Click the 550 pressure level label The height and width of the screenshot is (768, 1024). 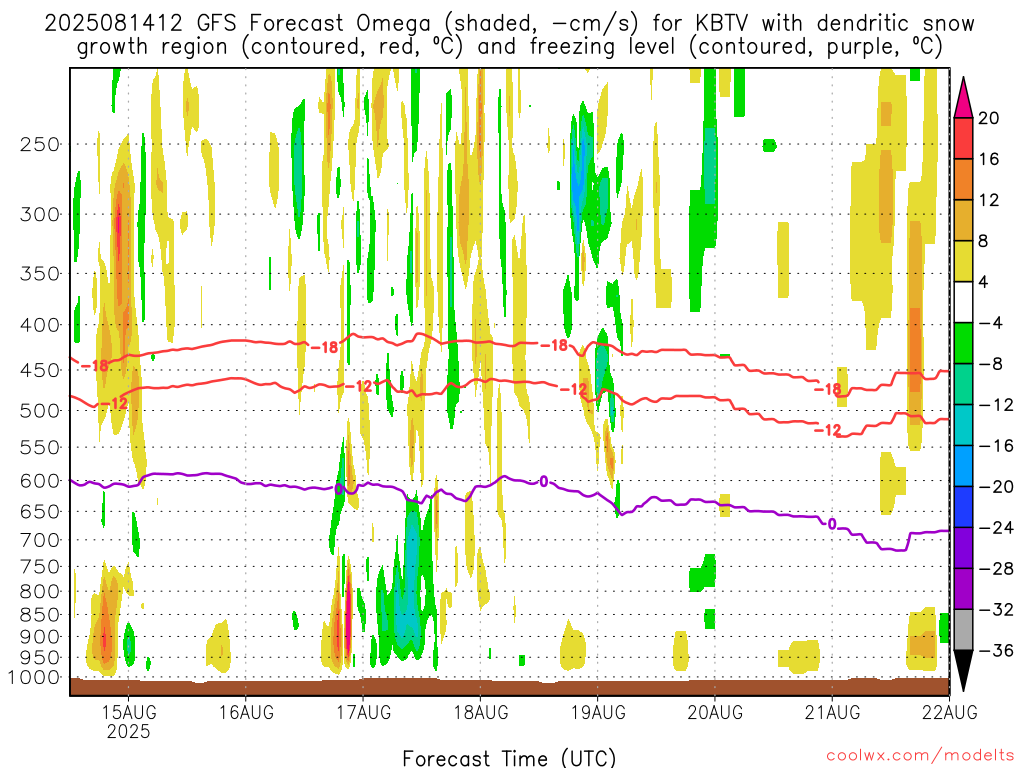pos(40,447)
